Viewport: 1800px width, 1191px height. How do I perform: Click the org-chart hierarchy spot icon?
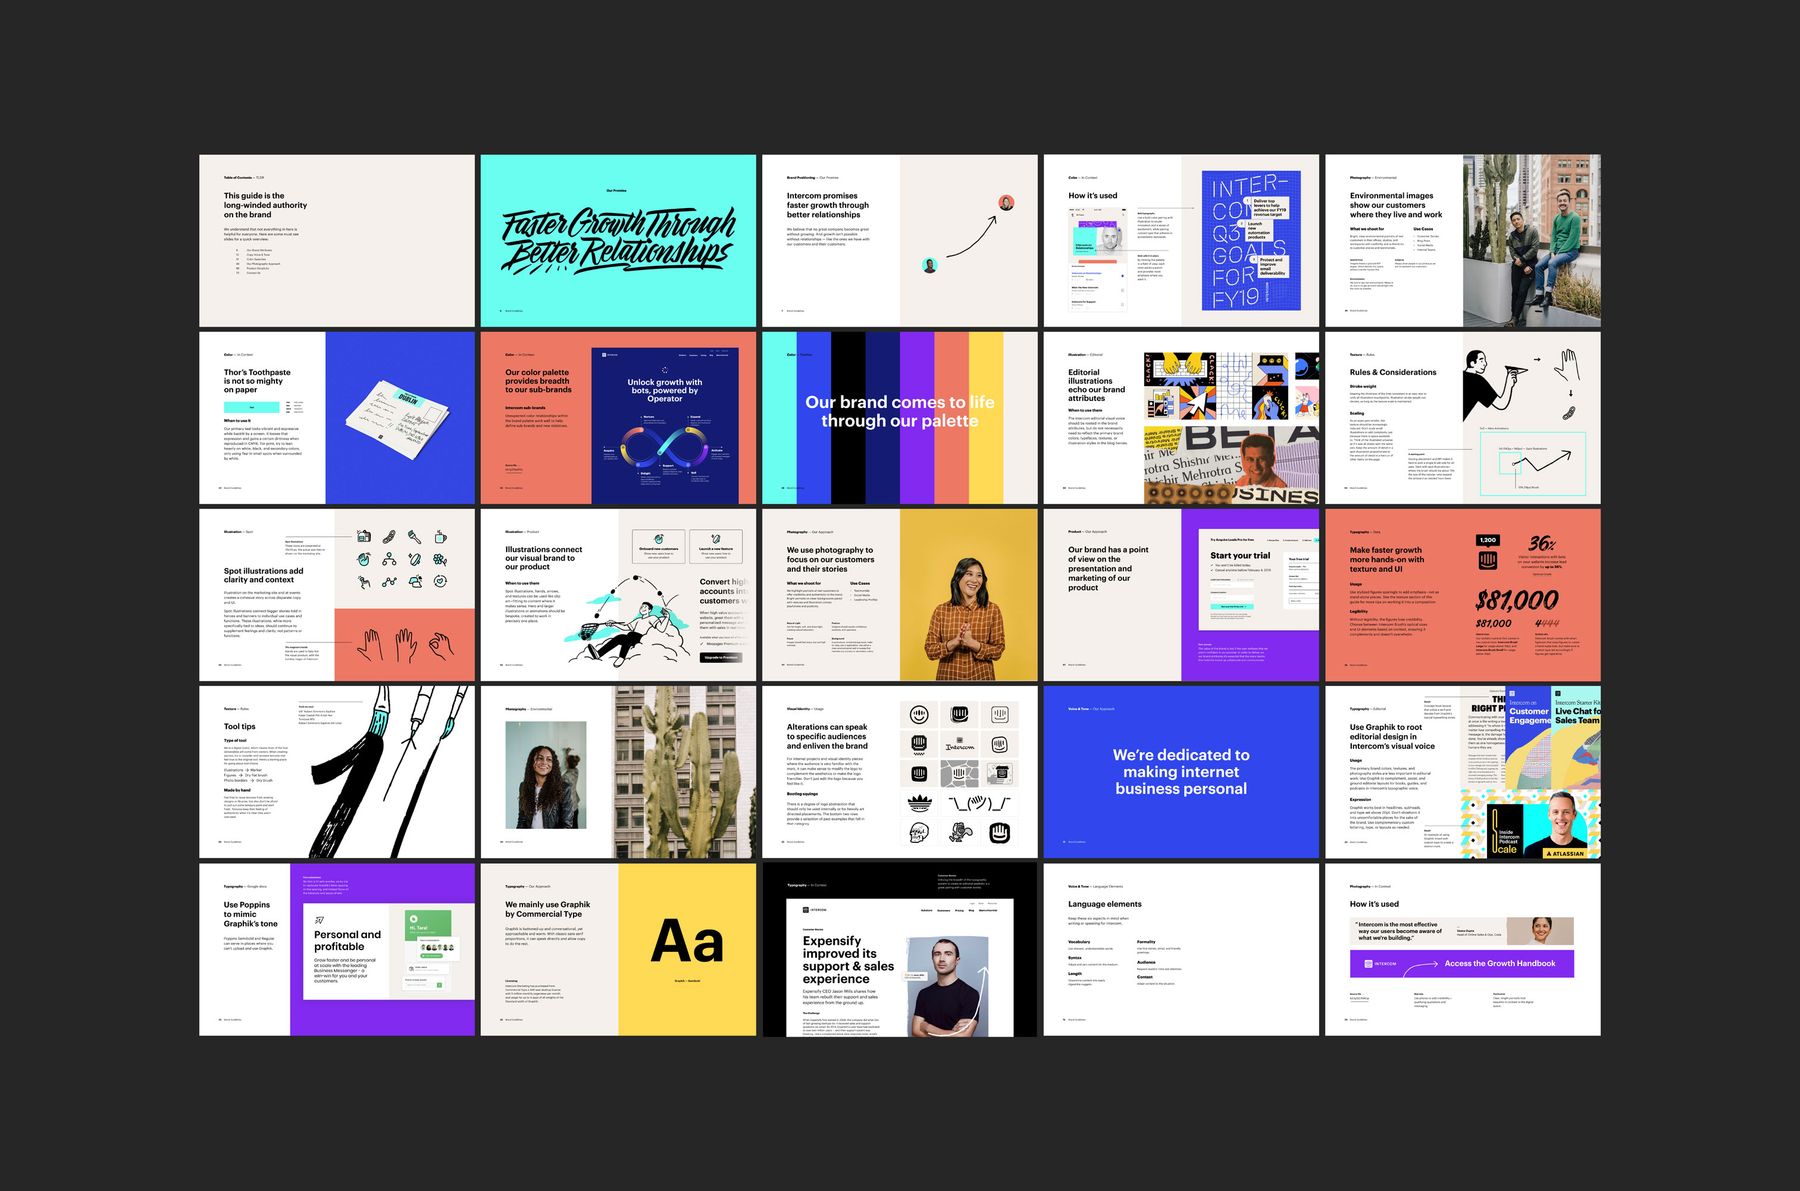[x=389, y=559]
